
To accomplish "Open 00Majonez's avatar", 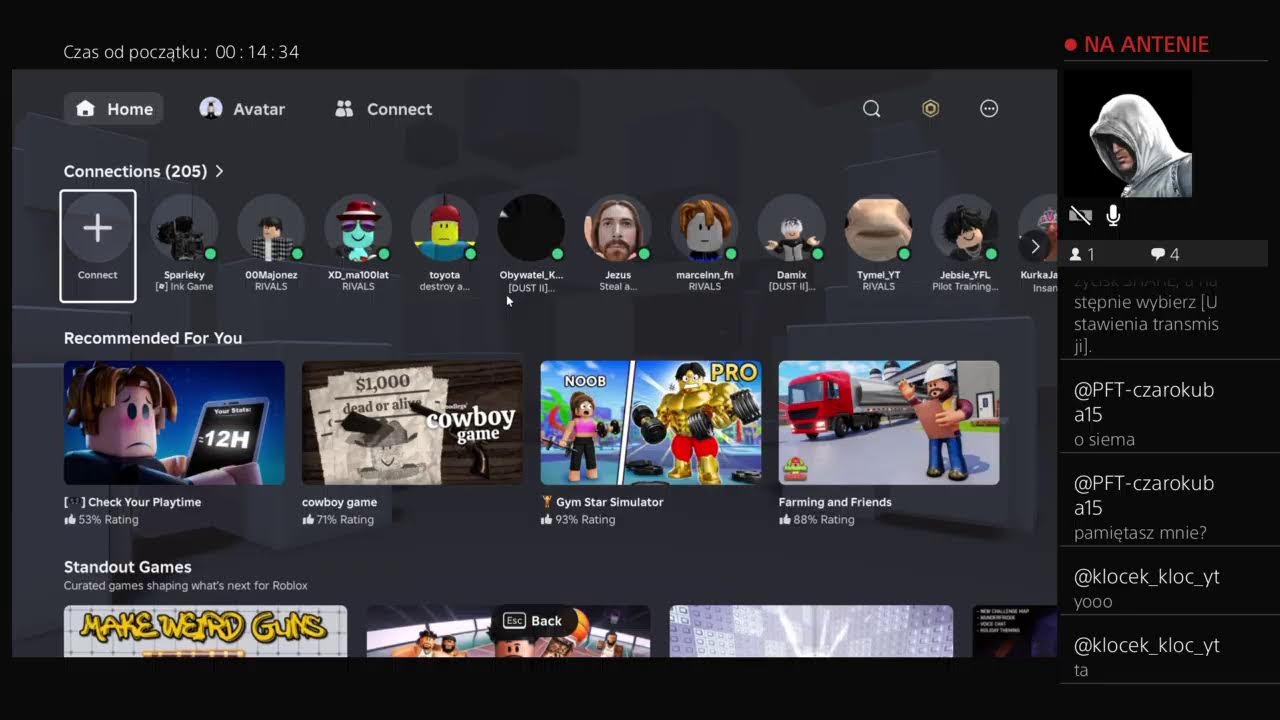I will click(271, 228).
